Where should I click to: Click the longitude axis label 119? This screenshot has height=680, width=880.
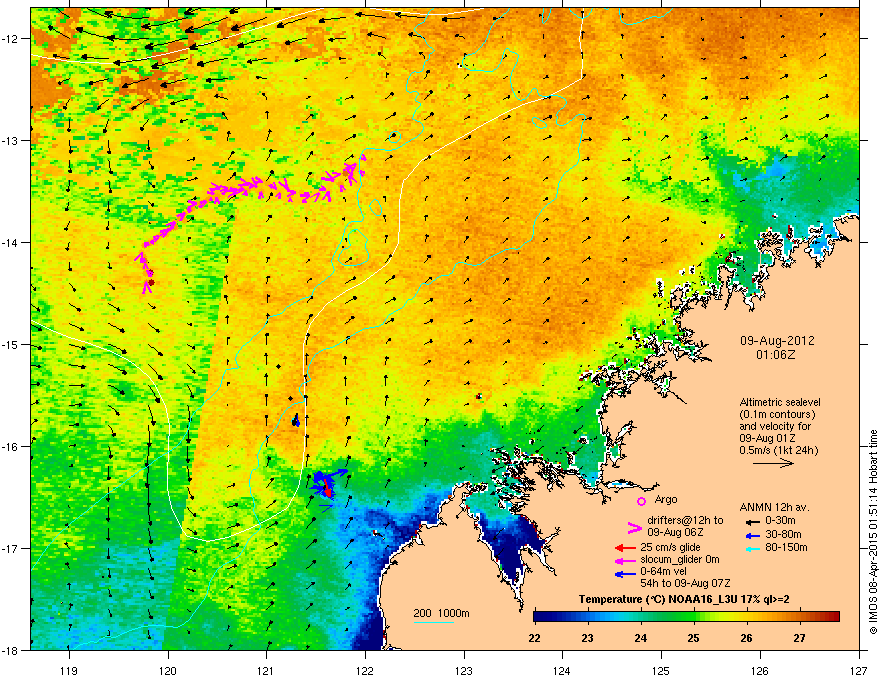(x=69, y=670)
